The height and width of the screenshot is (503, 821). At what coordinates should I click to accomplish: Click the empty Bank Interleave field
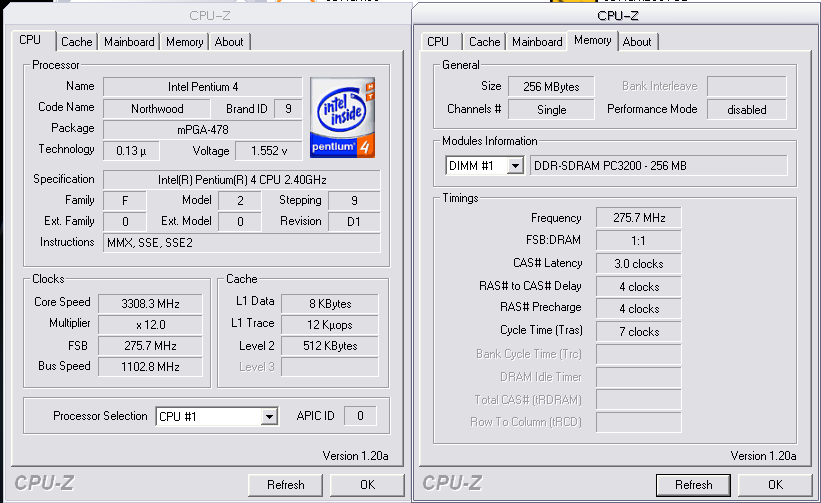click(747, 86)
